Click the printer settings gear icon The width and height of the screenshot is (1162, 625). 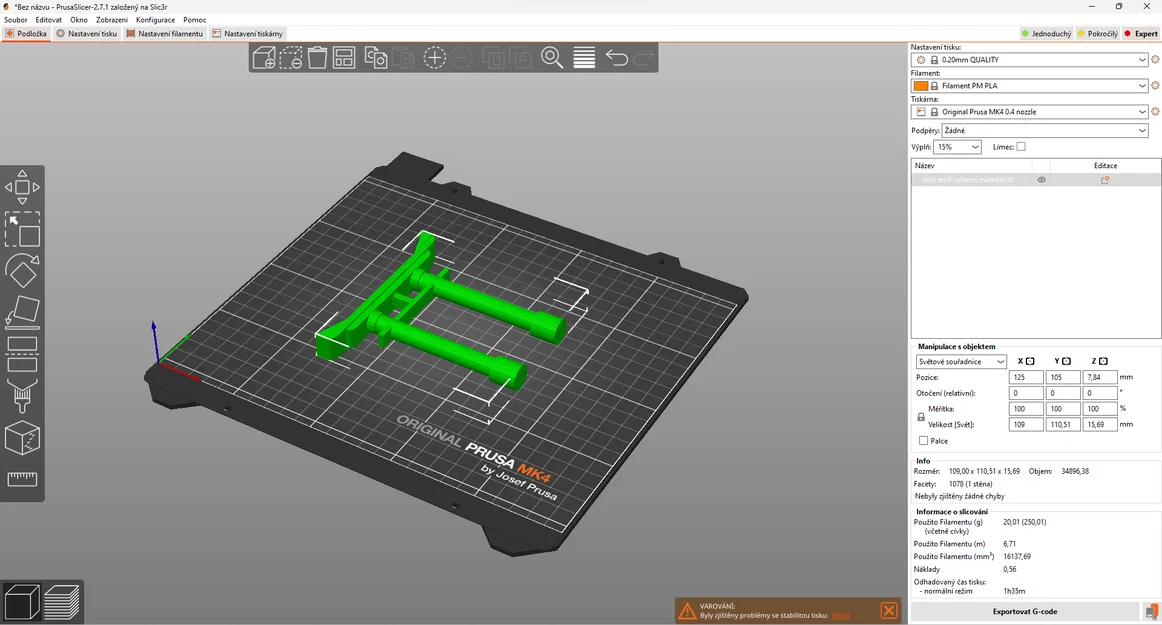point(1155,111)
